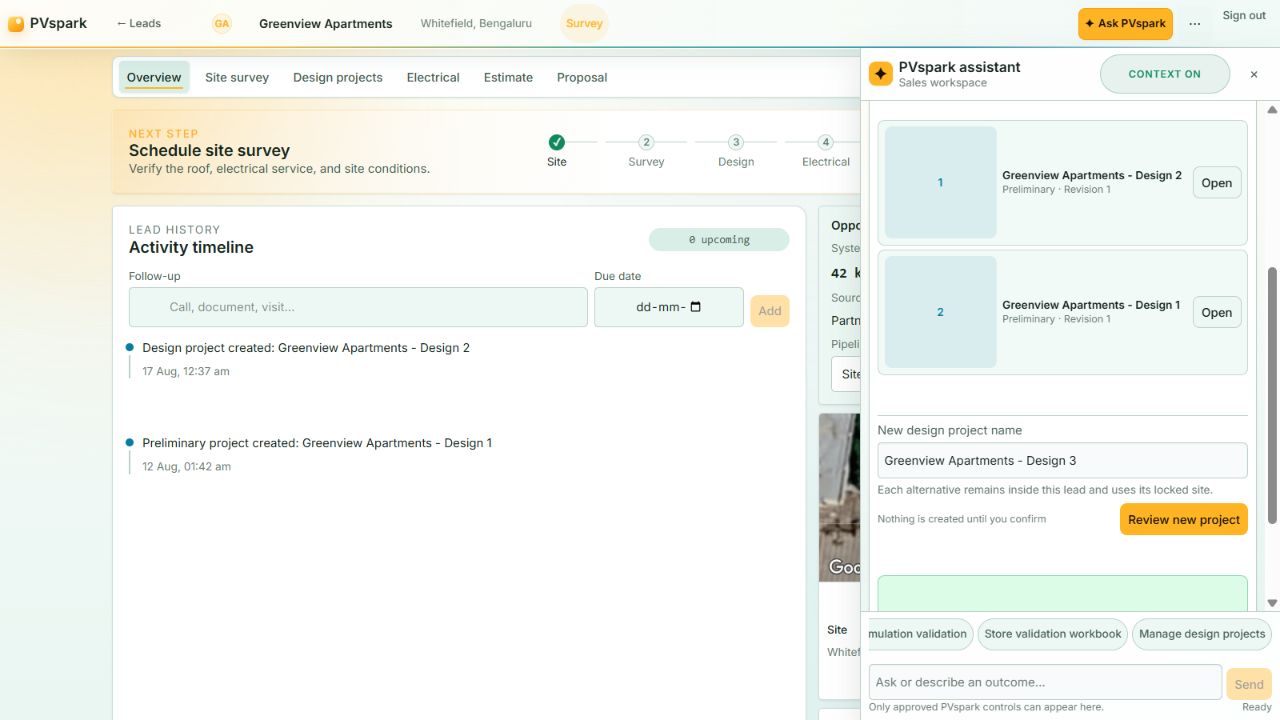Click the 0 upcoming badge
Image resolution: width=1280 pixels, height=720 pixels.
(x=719, y=240)
